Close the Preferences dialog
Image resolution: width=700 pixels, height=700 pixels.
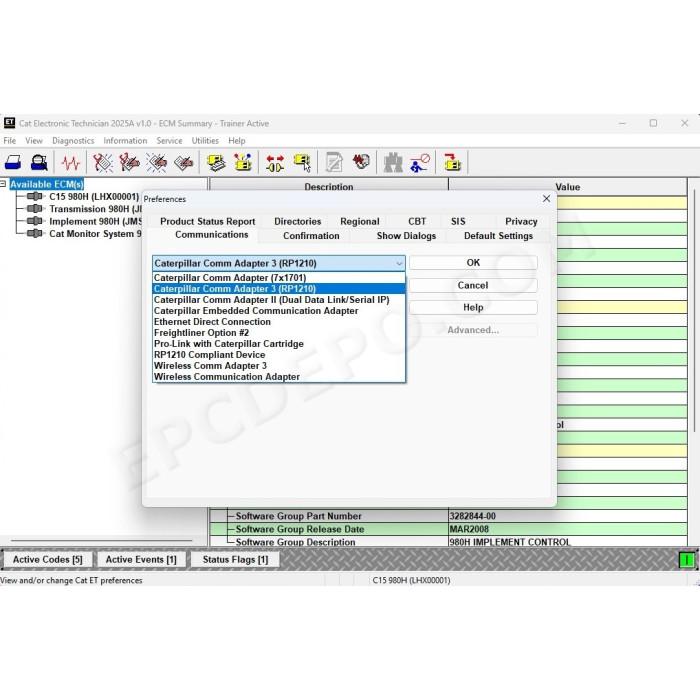click(x=546, y=199)
